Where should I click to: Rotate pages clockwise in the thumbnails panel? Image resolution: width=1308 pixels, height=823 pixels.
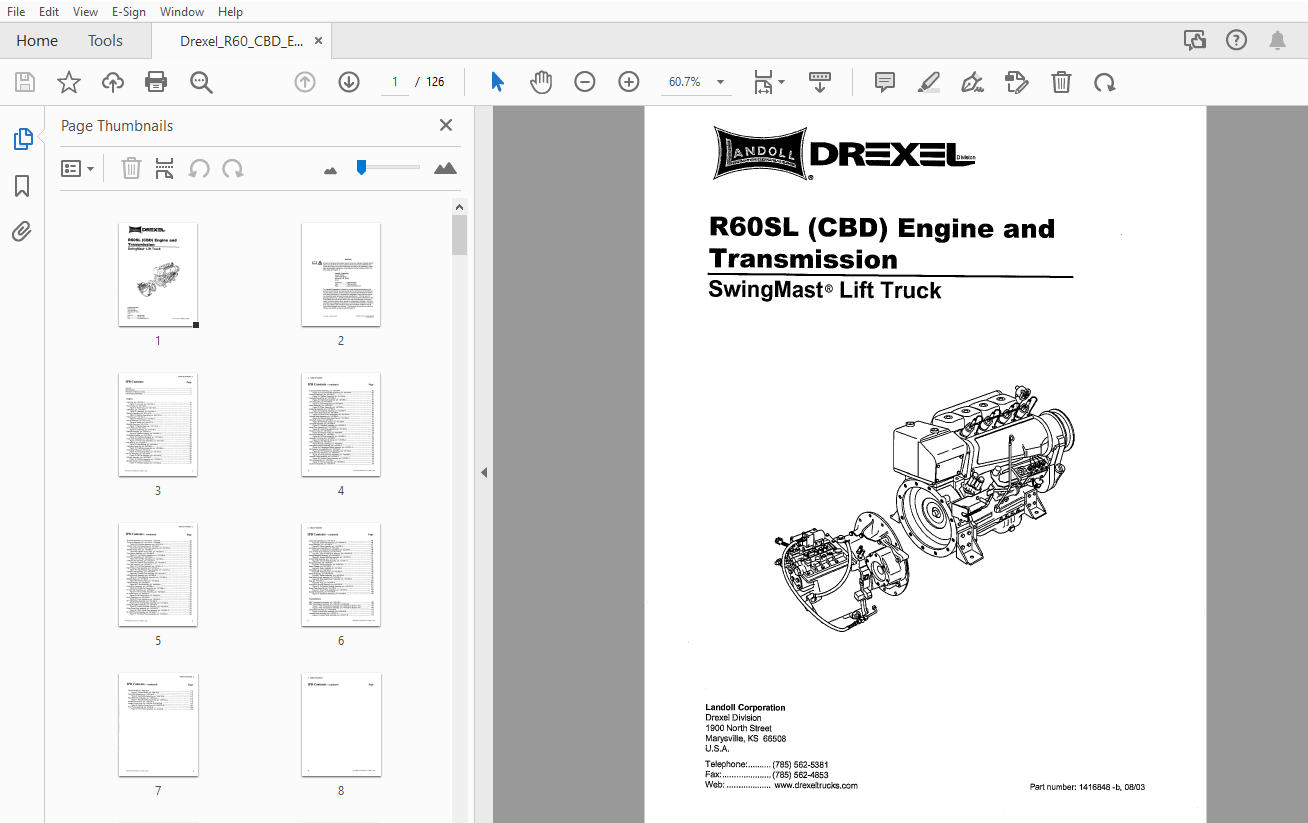pos(233,169)
